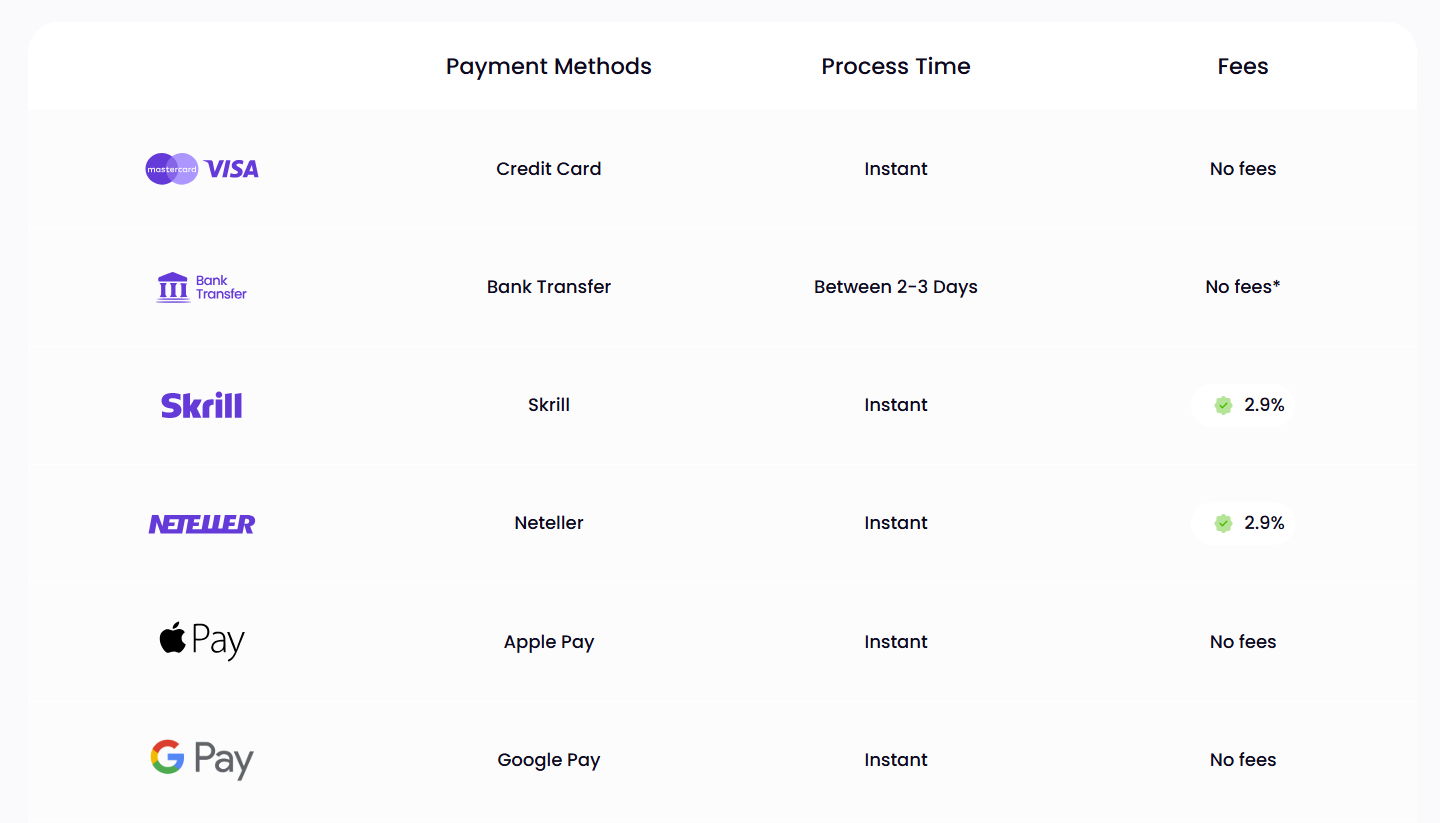Select the Neteller logo
1440x823 pixels.
[202, 523]
